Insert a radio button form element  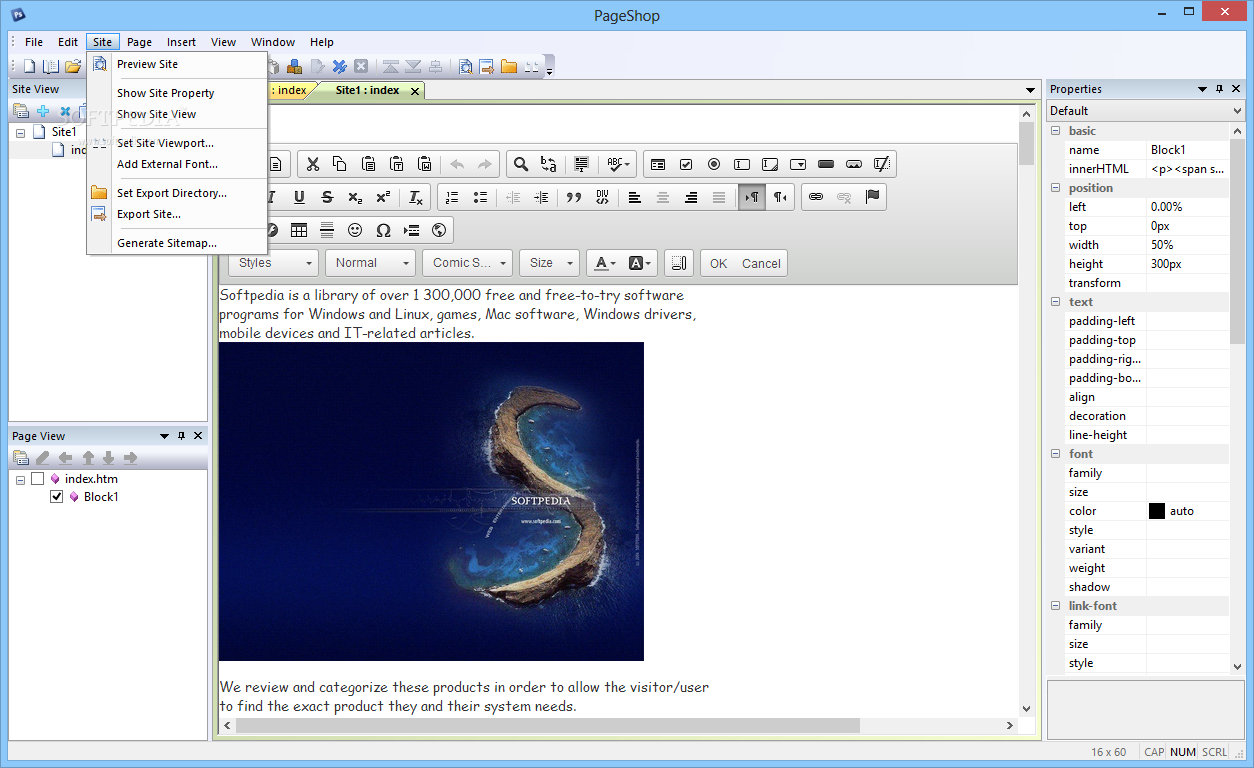pos(714,164)
